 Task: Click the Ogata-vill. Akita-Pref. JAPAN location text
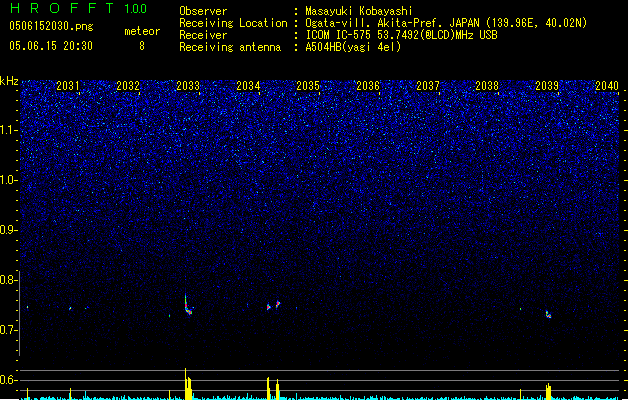[446, 23]
